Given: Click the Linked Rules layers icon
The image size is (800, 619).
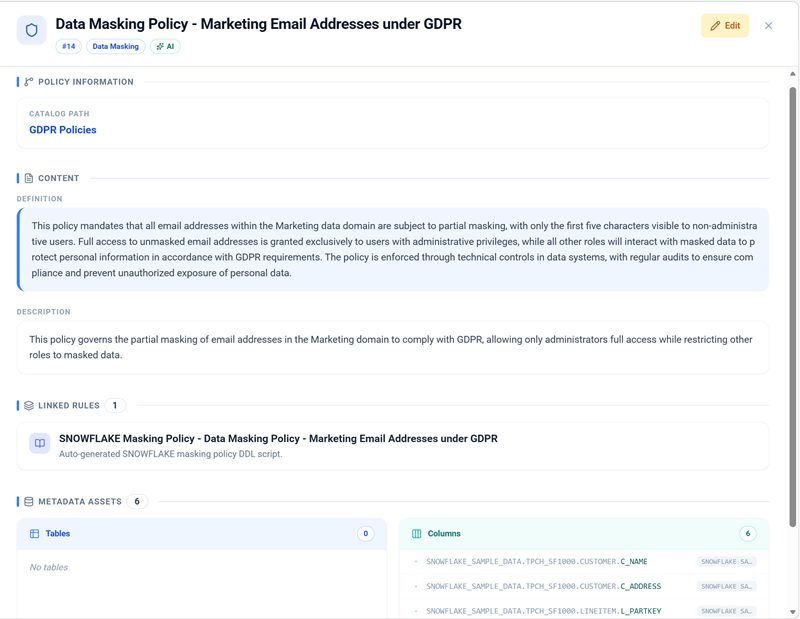Looking at the screenshot, I should (29, 405).
